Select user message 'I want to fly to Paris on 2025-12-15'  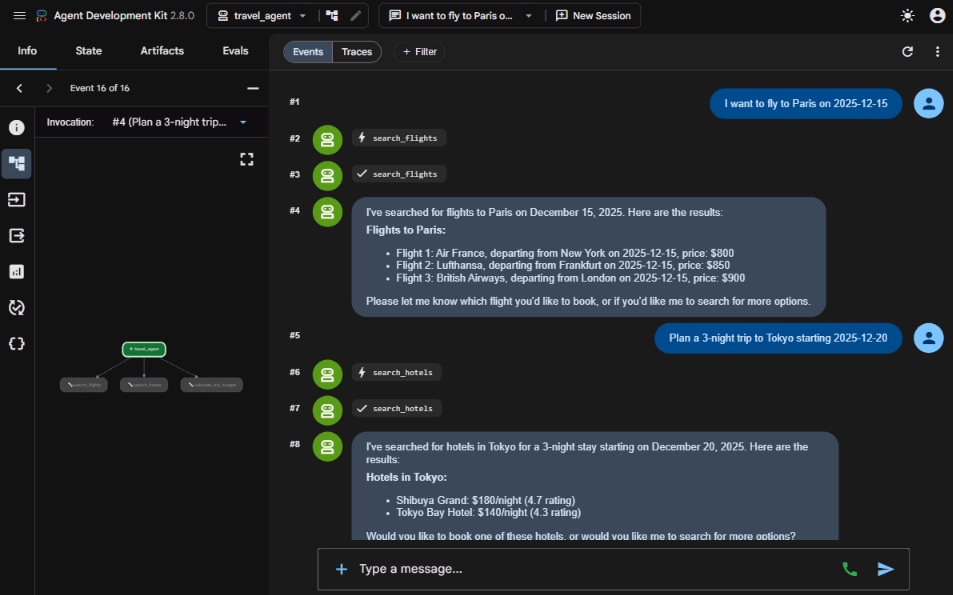click(x=806, y=103)
